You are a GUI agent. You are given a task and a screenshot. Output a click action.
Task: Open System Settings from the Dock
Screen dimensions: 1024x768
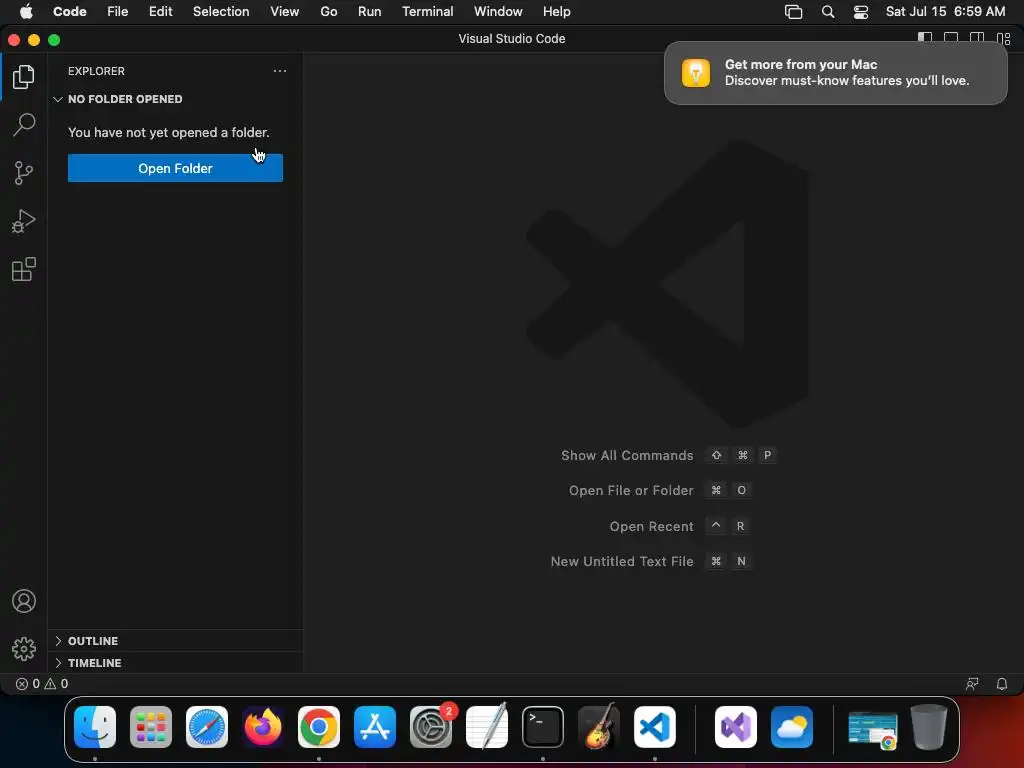(x=431, y=727)
